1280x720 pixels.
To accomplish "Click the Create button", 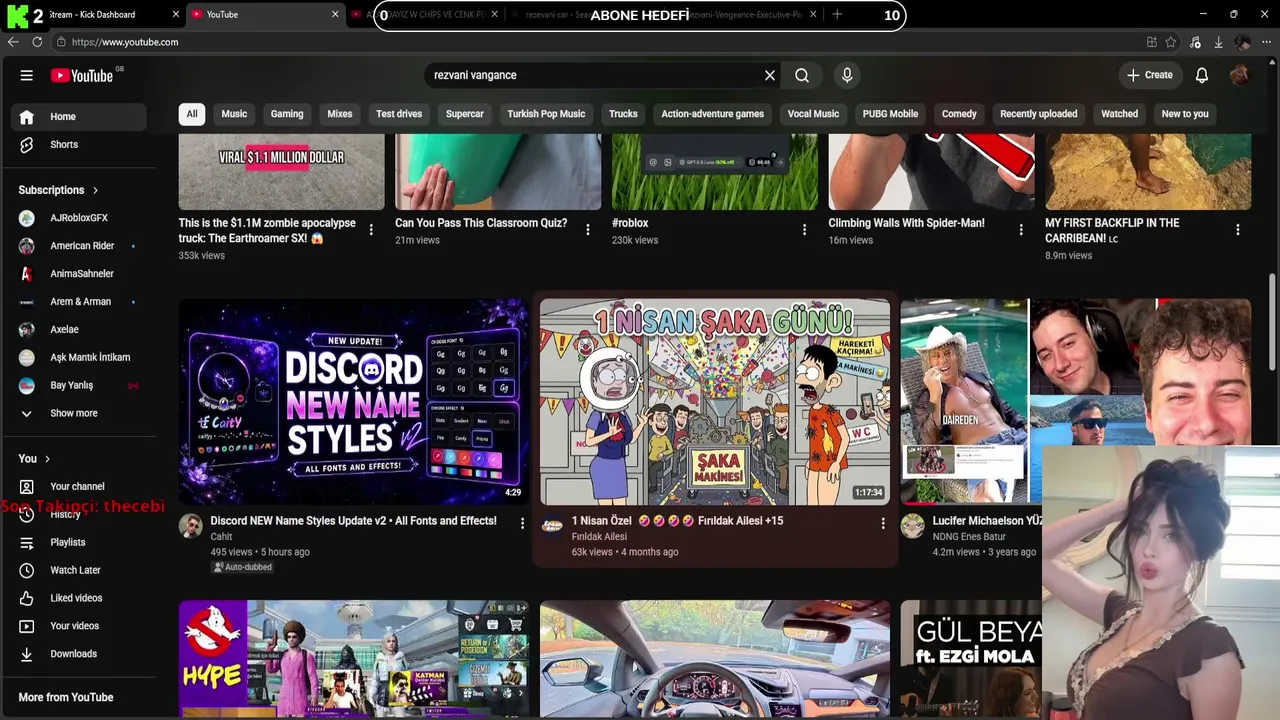I will tap(1150, 75).
